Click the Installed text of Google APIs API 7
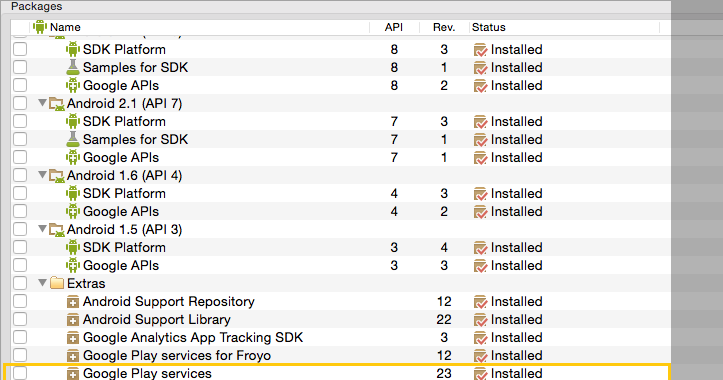The width and height of the screenshot is (723, 380). click(516, 157)
